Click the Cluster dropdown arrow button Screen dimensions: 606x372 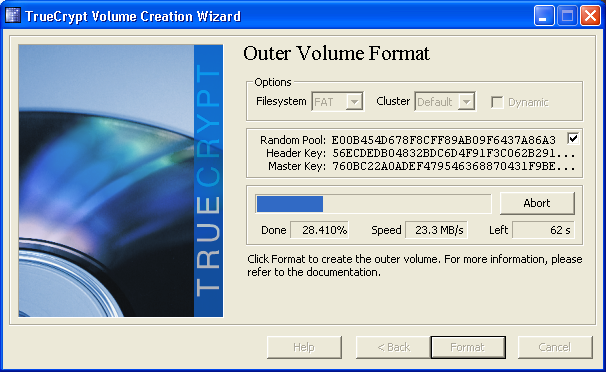466,102
